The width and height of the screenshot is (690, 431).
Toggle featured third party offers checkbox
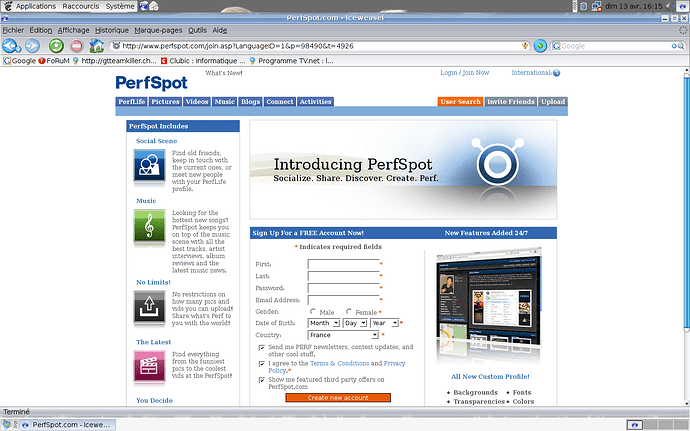click(x=262, y=380)
